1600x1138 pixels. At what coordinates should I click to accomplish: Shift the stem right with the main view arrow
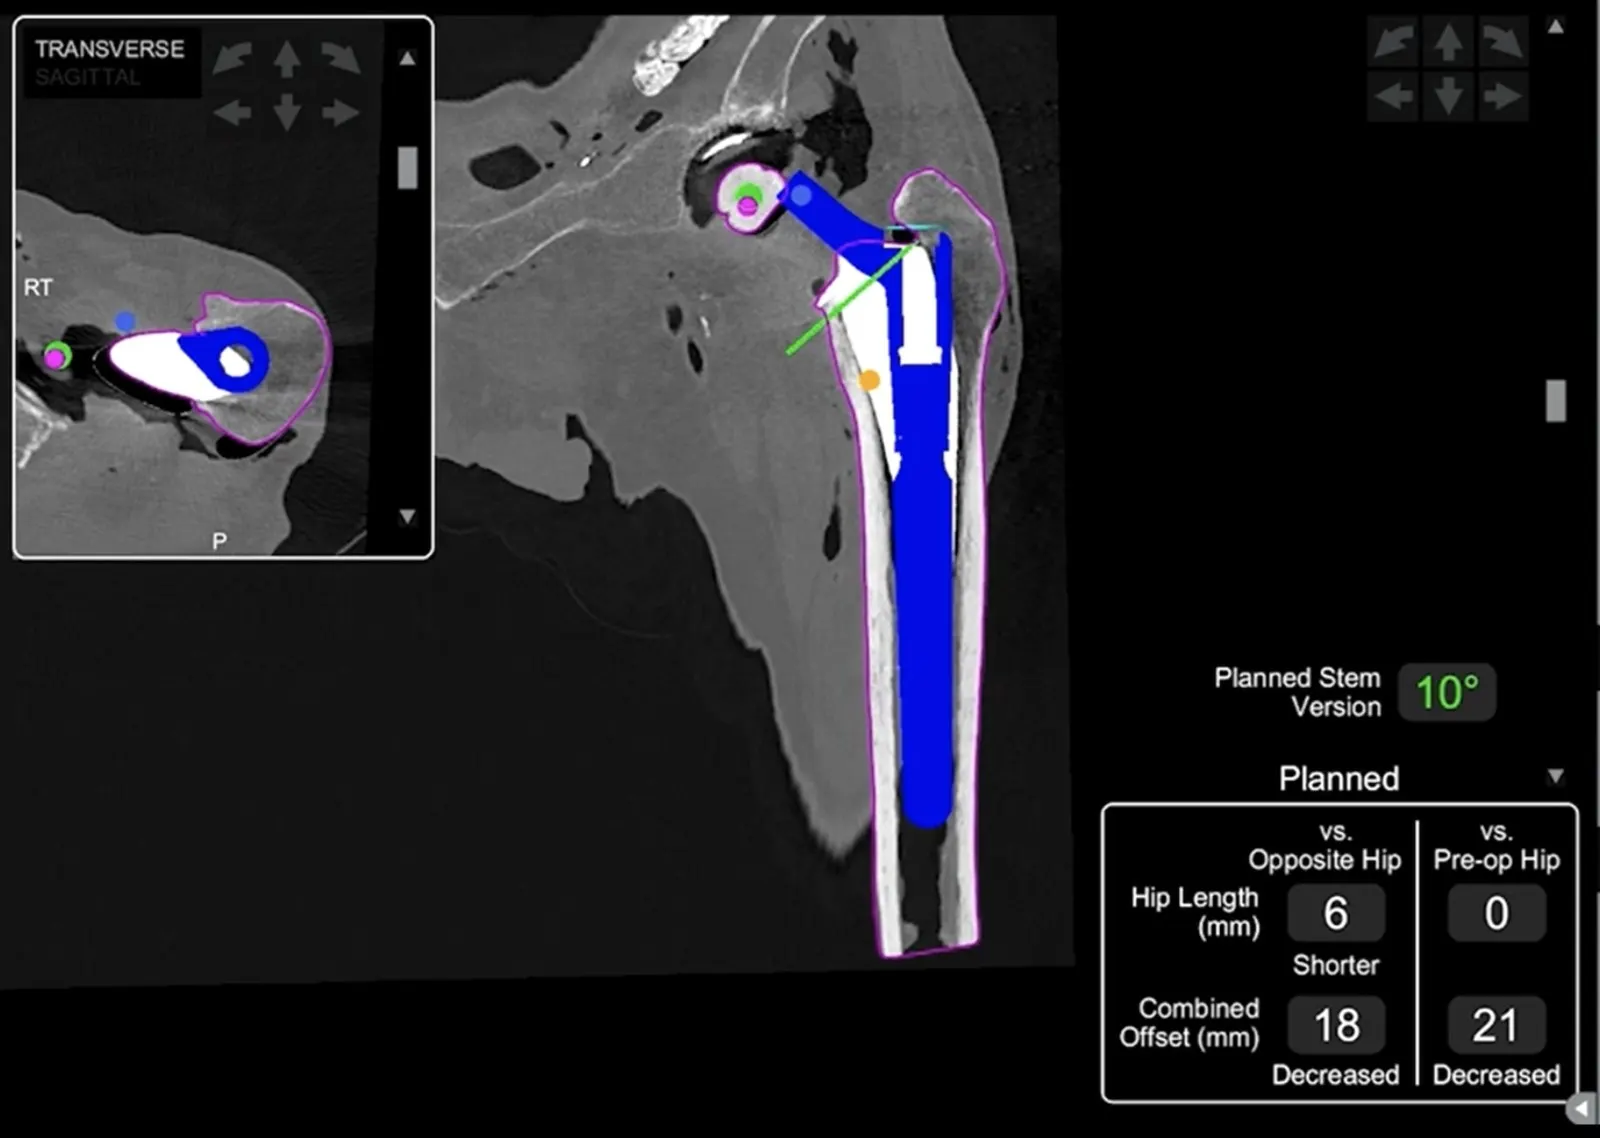coord(1502,97)
